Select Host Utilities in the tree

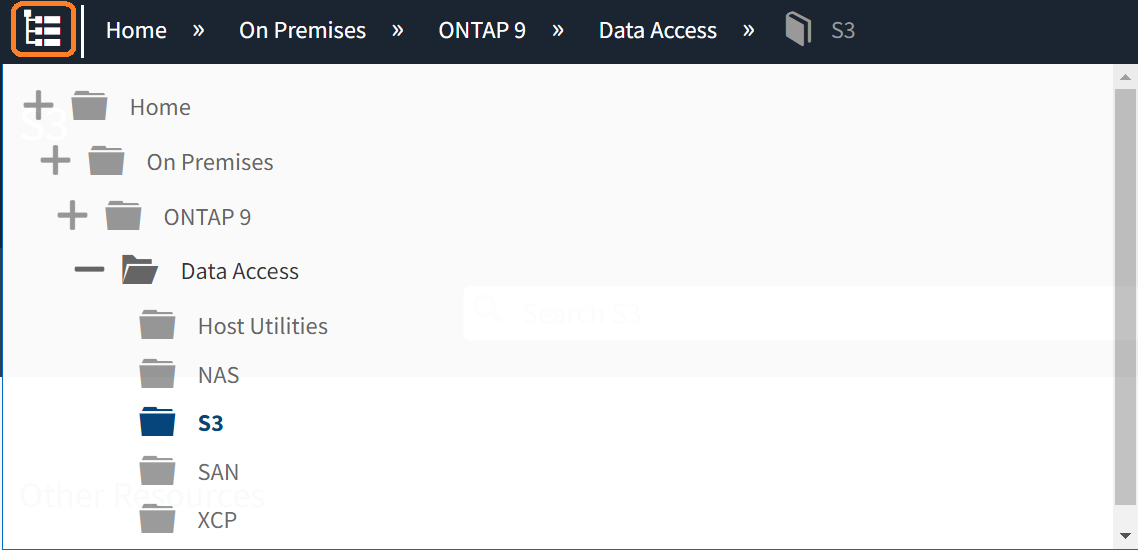262,326
